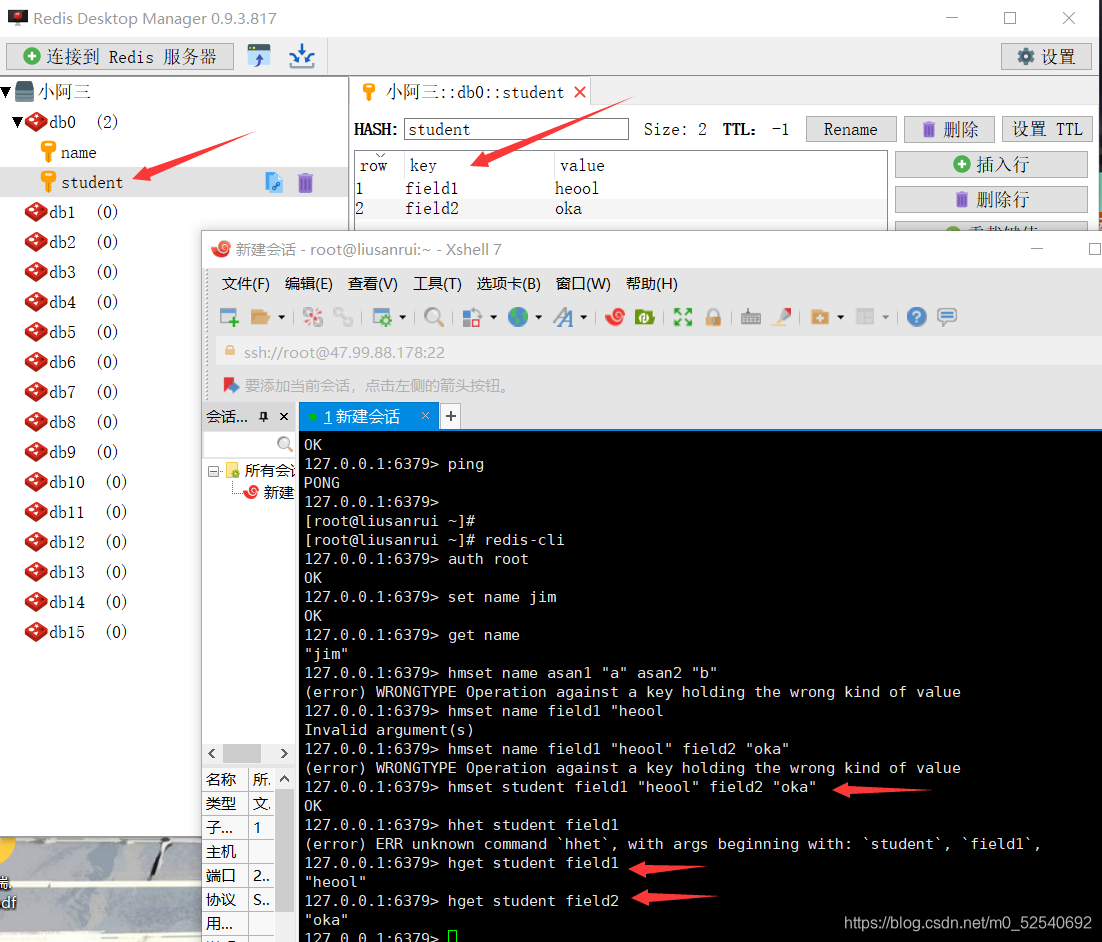Pin the Xshell sessions panel
The width and height of the screenshot is (1102, 942).
pos(264,417)
